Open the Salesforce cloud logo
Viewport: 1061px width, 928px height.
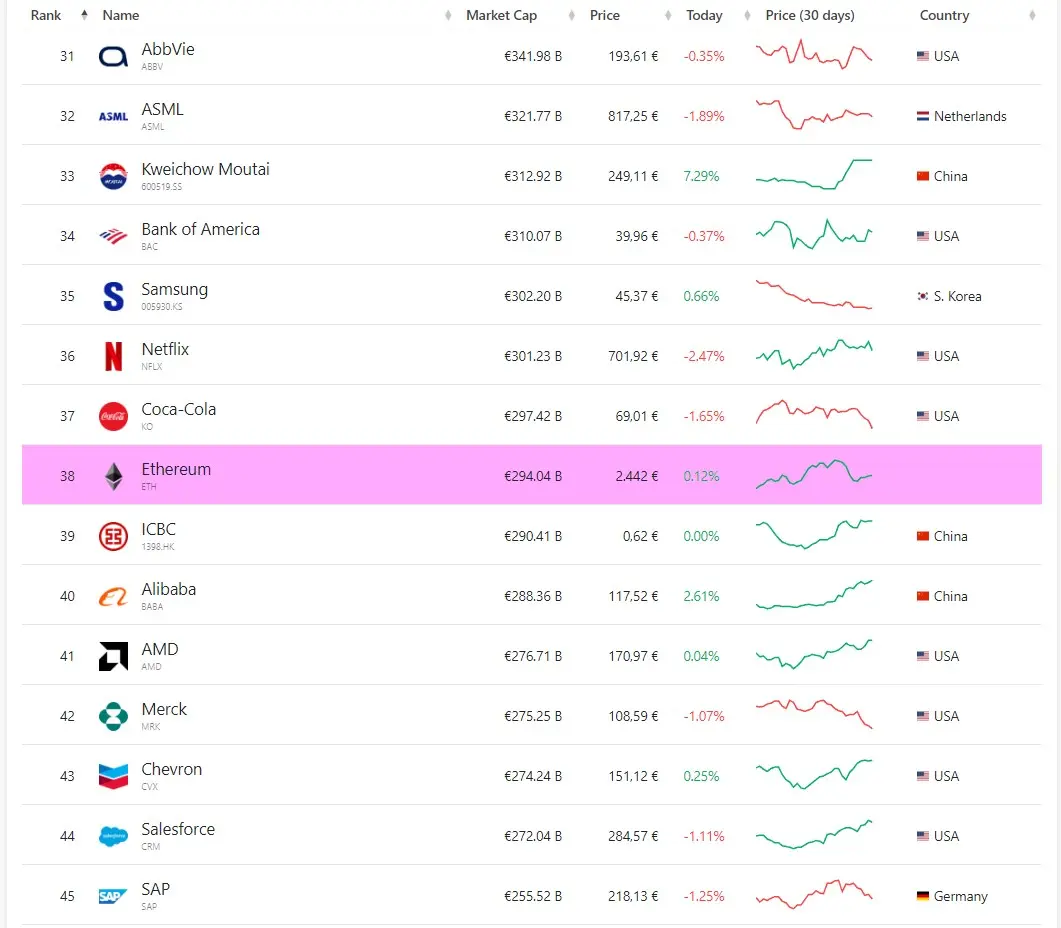click(113, 837)
